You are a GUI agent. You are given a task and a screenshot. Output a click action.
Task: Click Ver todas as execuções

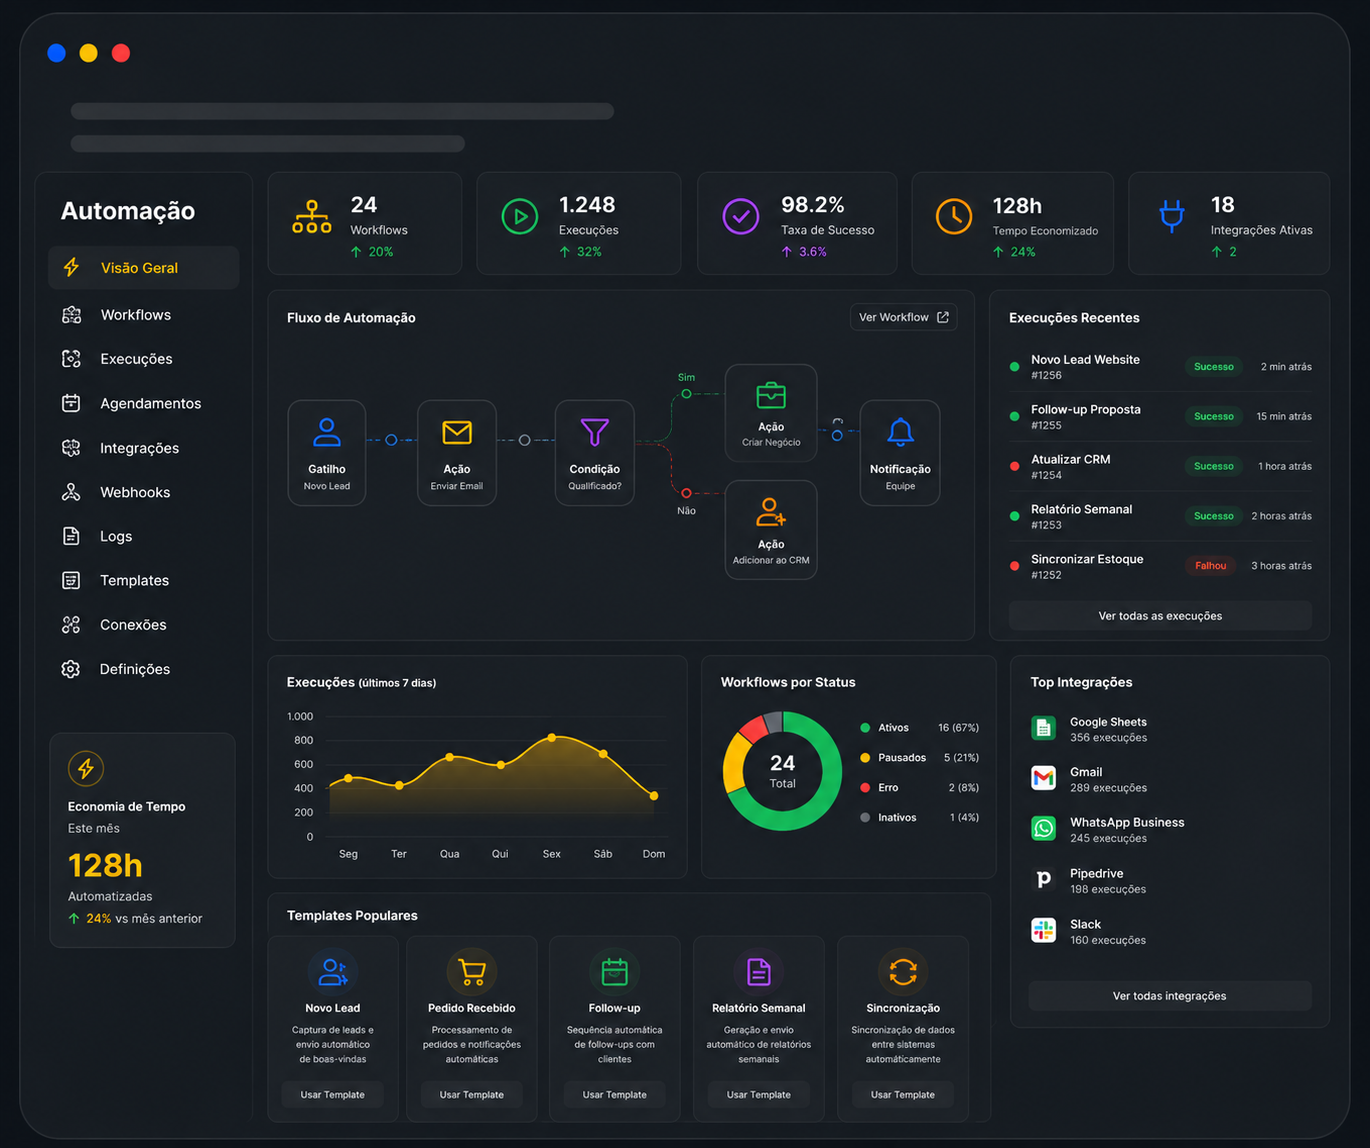tap(1160, 616)
